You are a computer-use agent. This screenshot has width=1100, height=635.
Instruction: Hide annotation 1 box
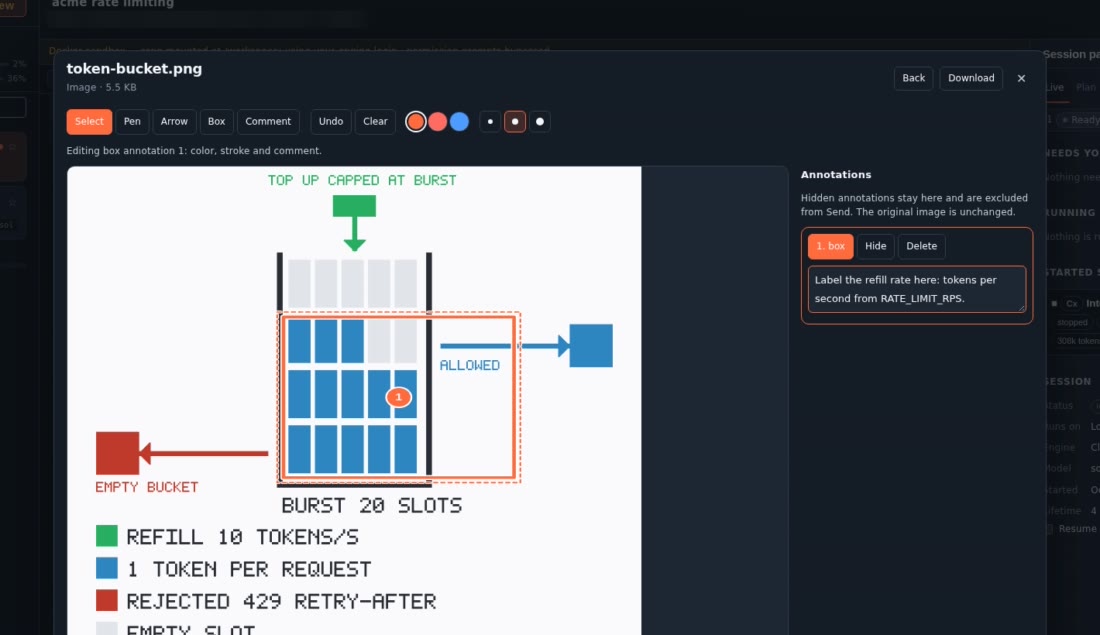(876, 246)
